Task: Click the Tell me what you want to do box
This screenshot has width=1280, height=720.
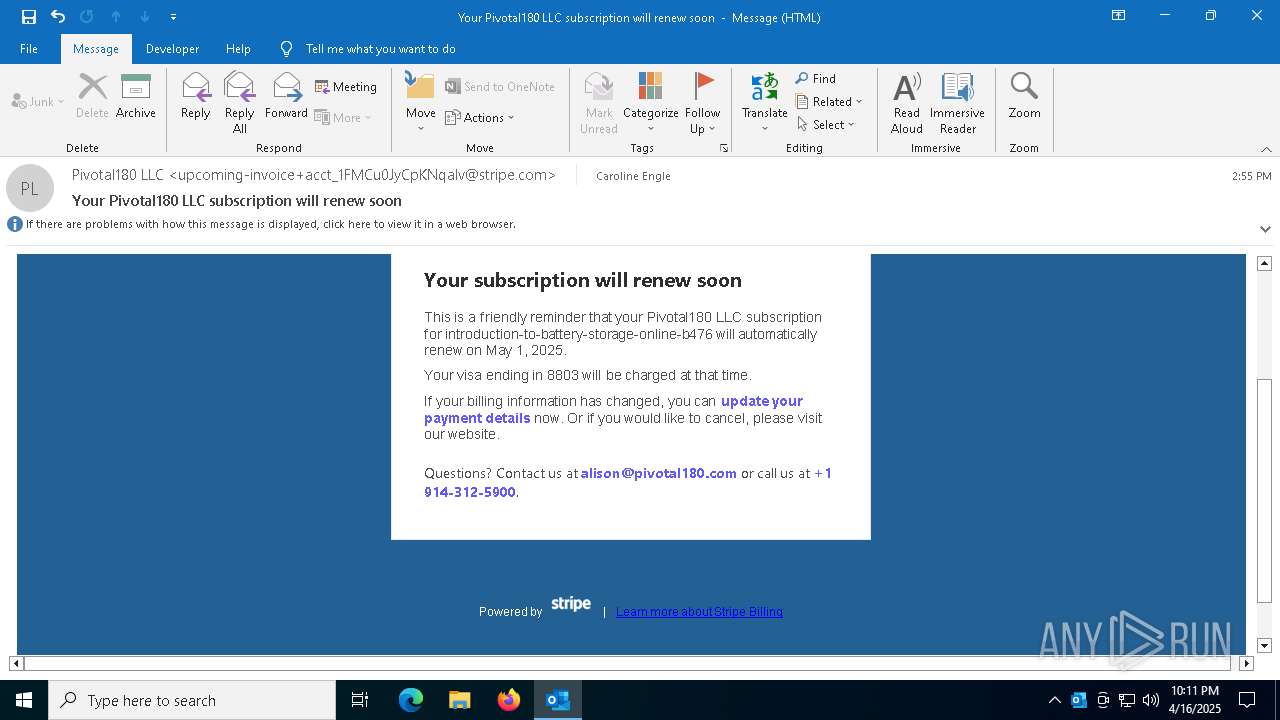Action: click(x=380, y=49)
